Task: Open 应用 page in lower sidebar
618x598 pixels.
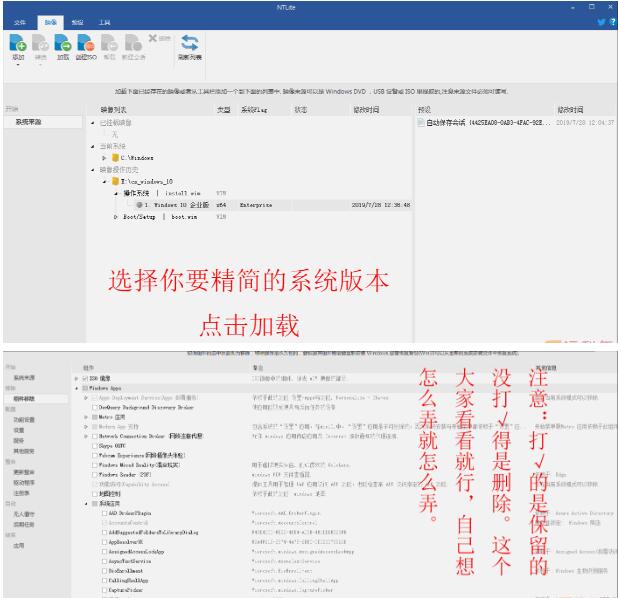Action: pos(19,546)
